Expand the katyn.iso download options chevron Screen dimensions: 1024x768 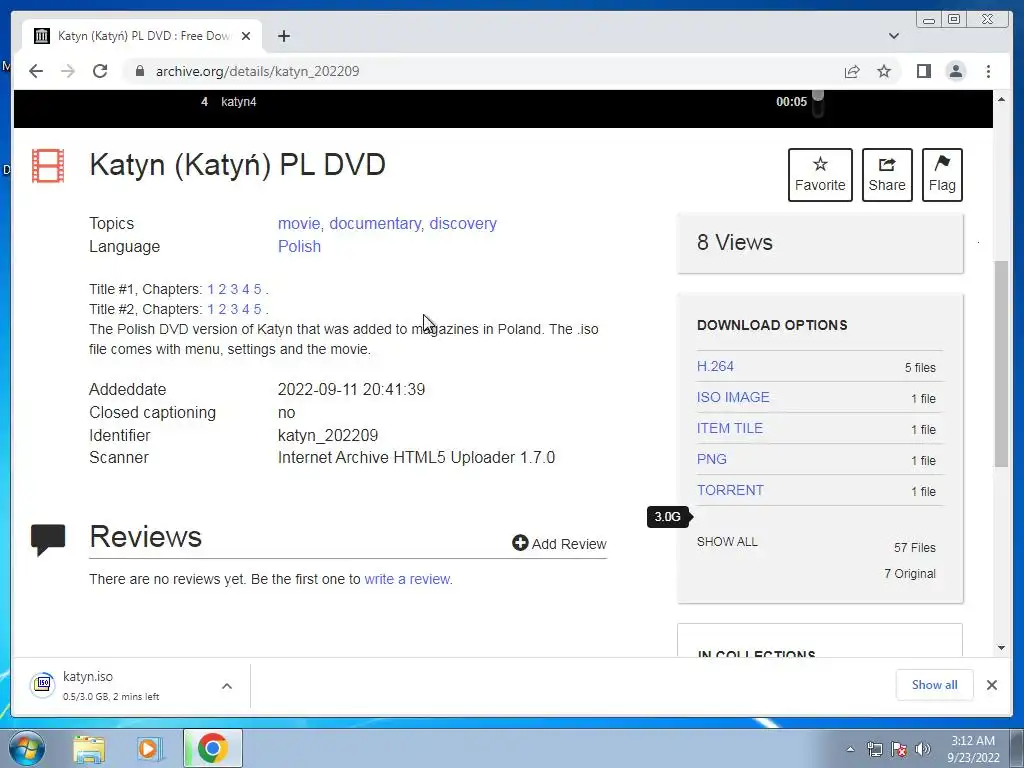[227, 686]
